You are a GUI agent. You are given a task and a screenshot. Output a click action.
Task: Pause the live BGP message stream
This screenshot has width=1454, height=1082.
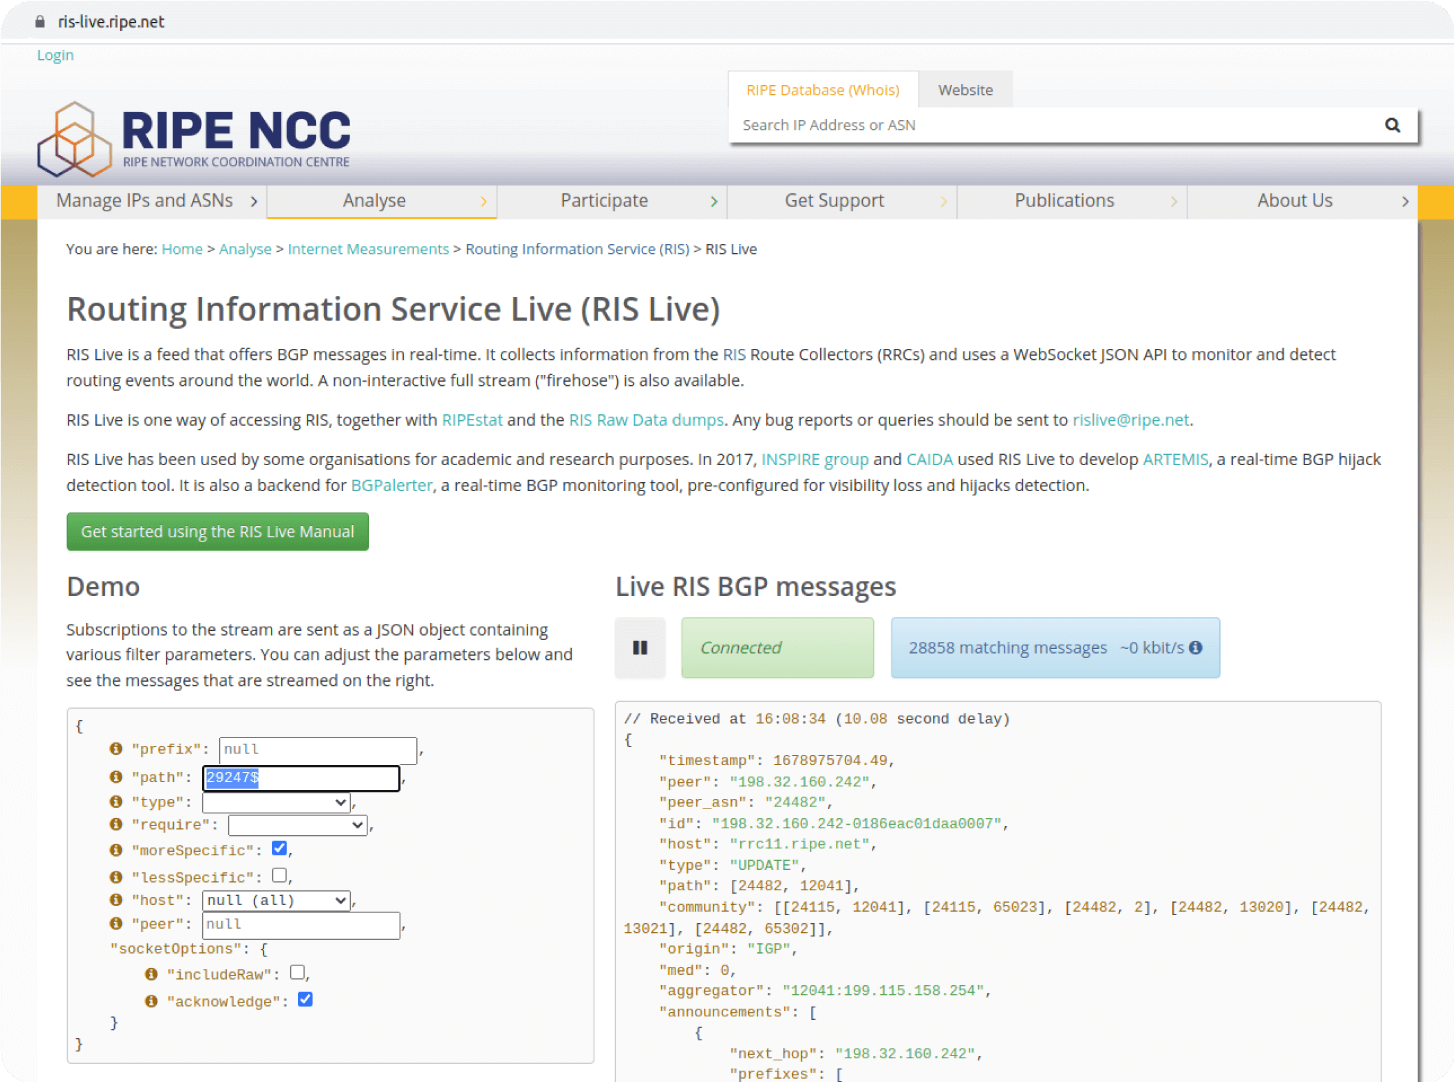pyautogui.click(x=640, y=648)
